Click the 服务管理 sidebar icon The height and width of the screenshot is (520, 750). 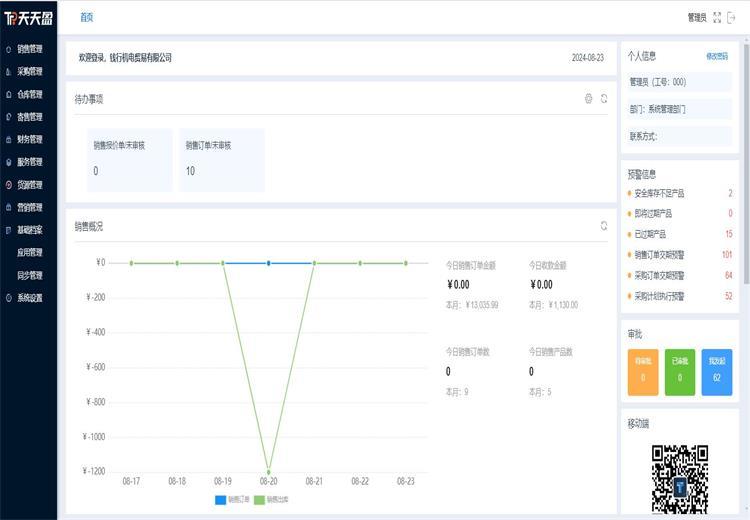click(x=9, y=162)
